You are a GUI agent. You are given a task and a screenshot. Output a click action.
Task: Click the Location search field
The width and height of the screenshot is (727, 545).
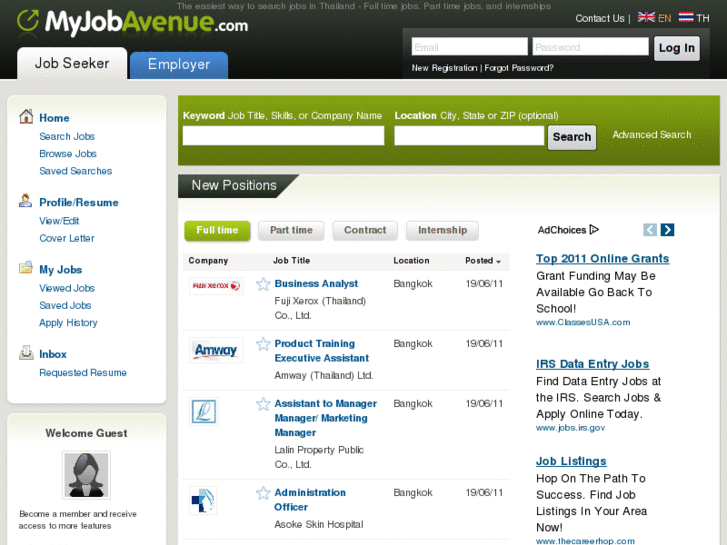point(469,136)
